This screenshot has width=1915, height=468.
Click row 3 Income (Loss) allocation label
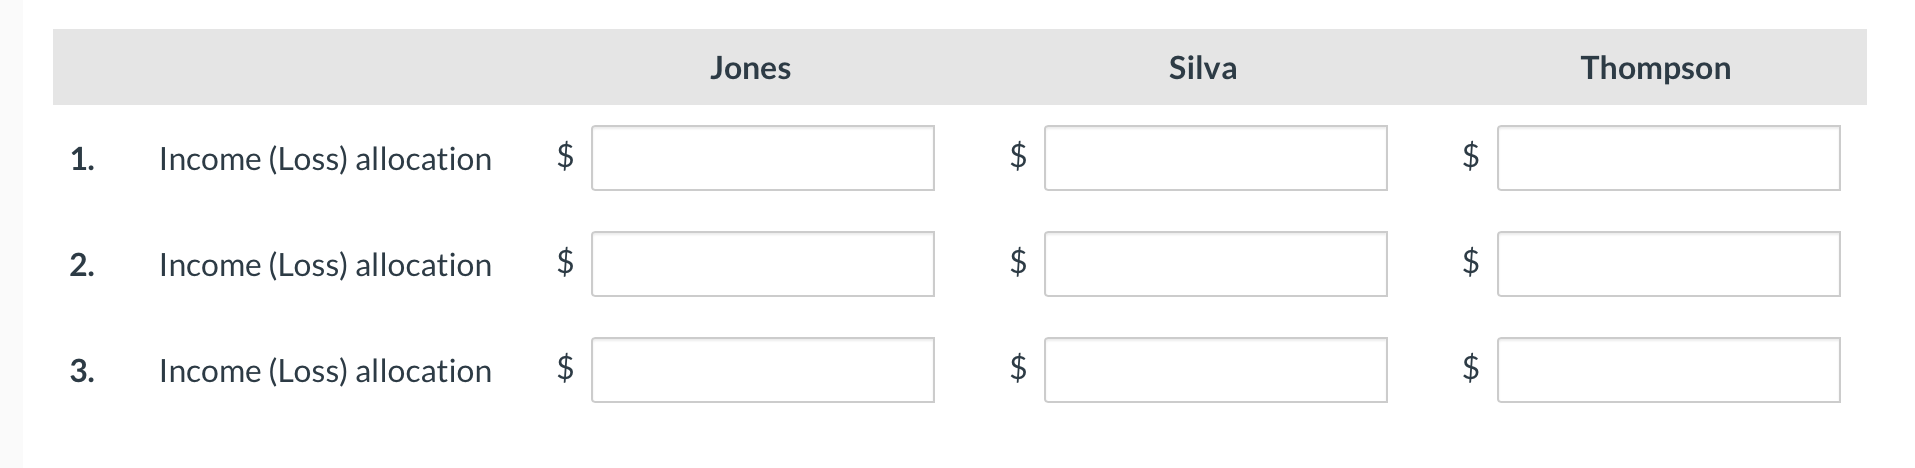coord(325,371)
